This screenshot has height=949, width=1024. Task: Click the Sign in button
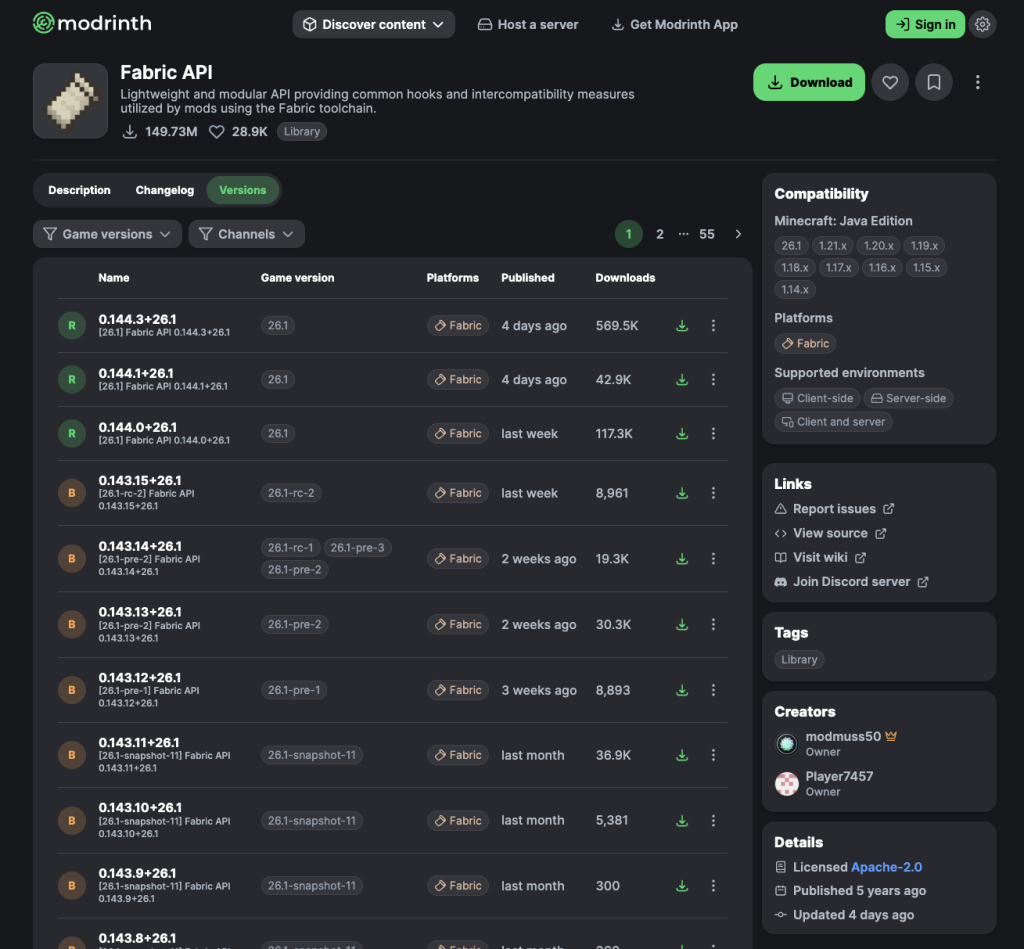pyautogui.click(x=925, y=24)
